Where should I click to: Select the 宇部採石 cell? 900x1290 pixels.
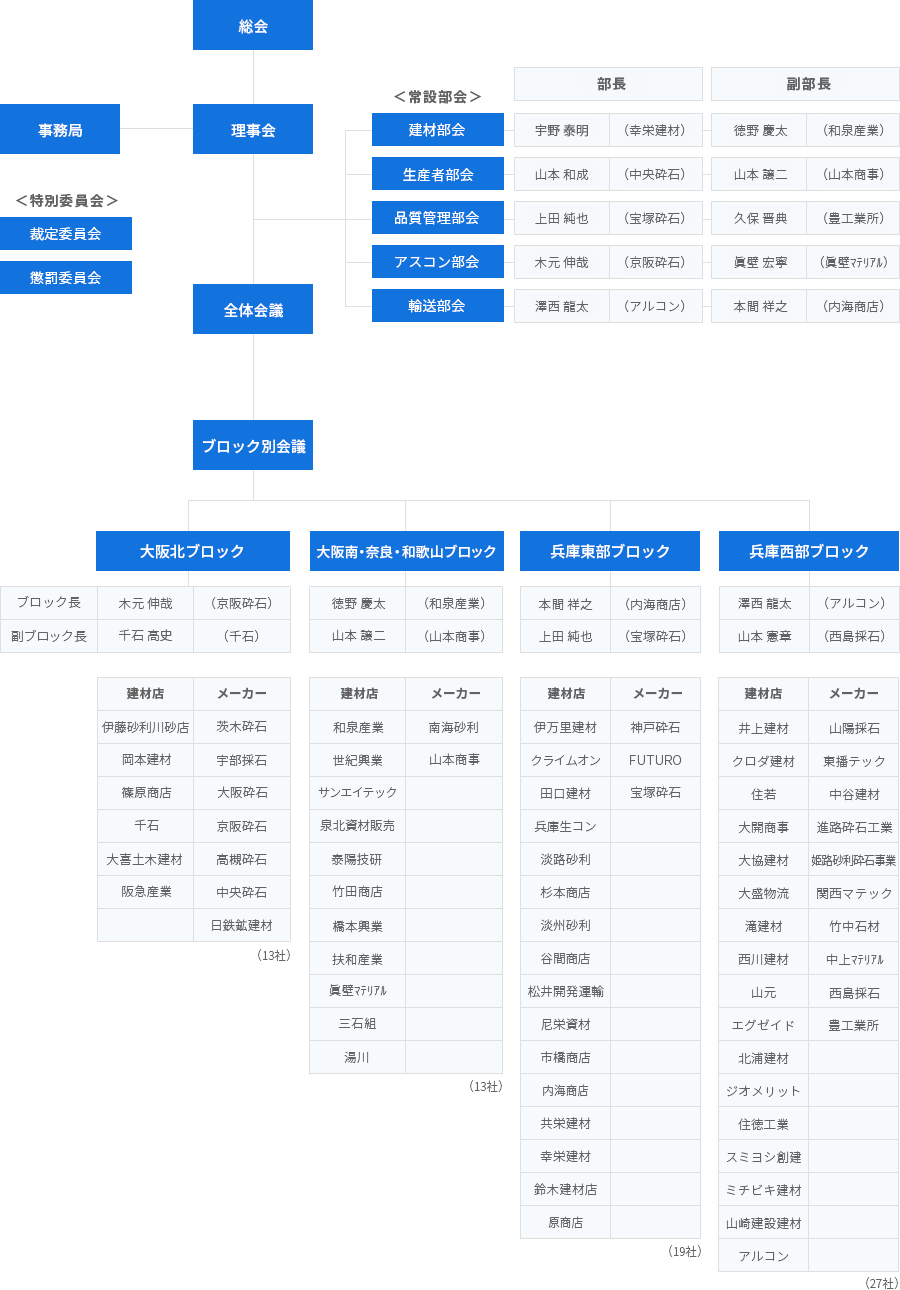[242, 760]
